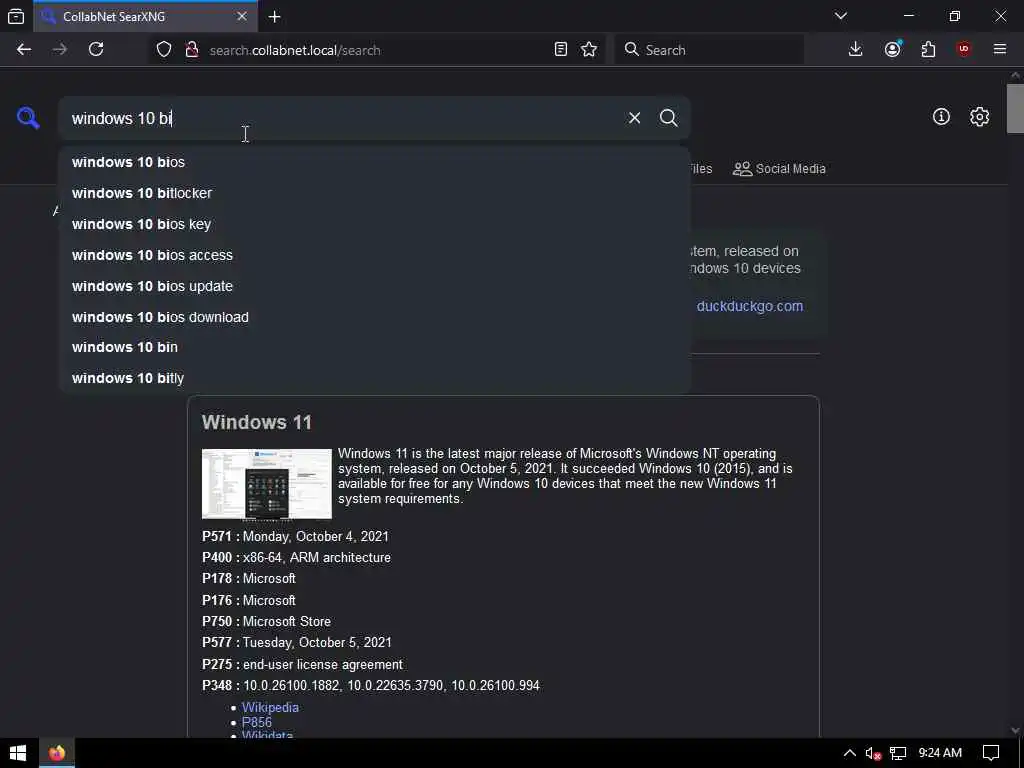Go back with browser back arrow
This screenshot has width=1024, height=768.
tap(24, 50)
